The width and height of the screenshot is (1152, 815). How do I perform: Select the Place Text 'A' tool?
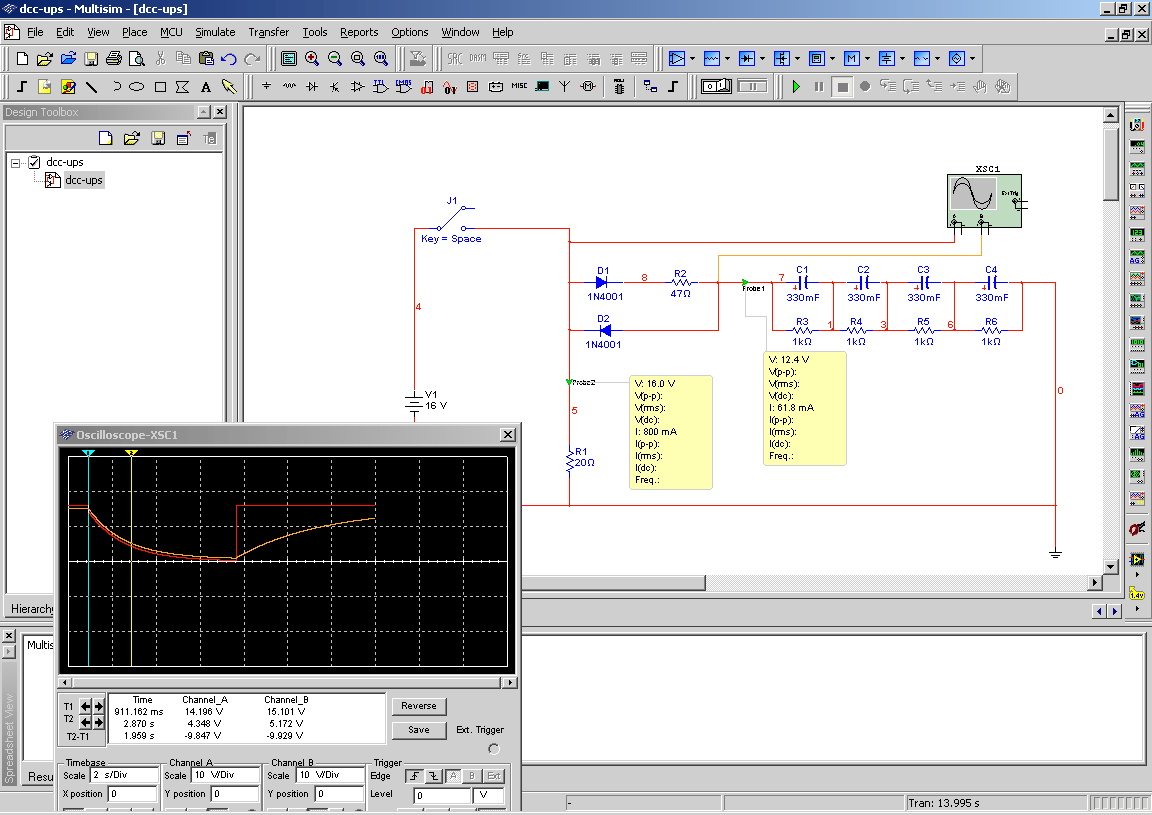(x=206, y=87)
